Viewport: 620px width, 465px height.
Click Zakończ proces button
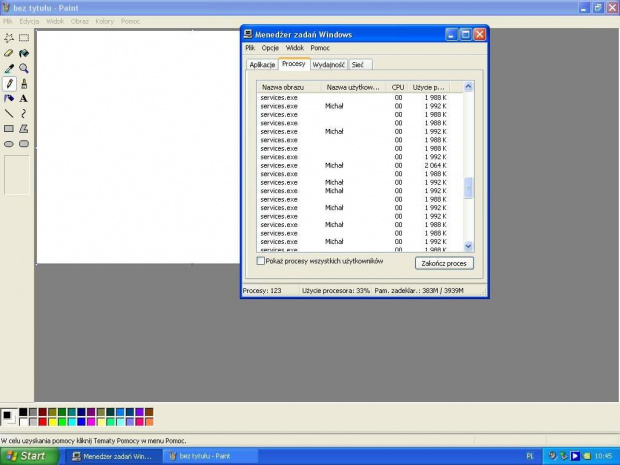444,263
